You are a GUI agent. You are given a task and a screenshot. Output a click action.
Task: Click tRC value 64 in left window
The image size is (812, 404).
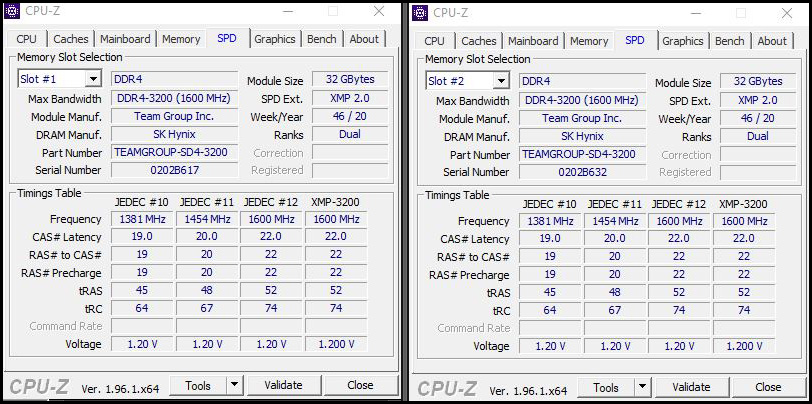pyautogui.click(x=142, y=308)
